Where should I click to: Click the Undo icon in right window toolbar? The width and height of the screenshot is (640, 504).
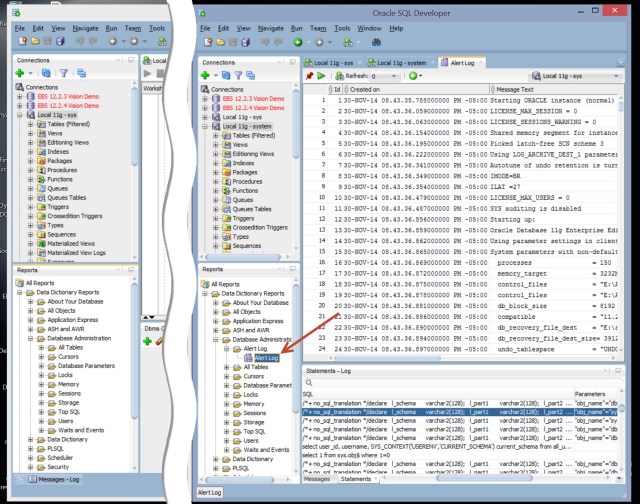265,42
